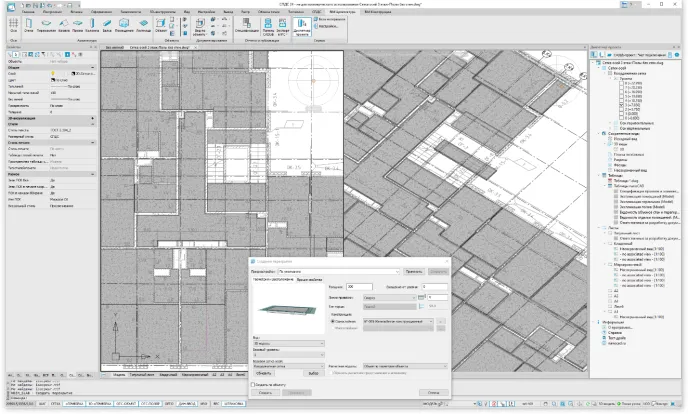Click the Применить button
This screenshot has height=414, width=688.
pos(414,270)
